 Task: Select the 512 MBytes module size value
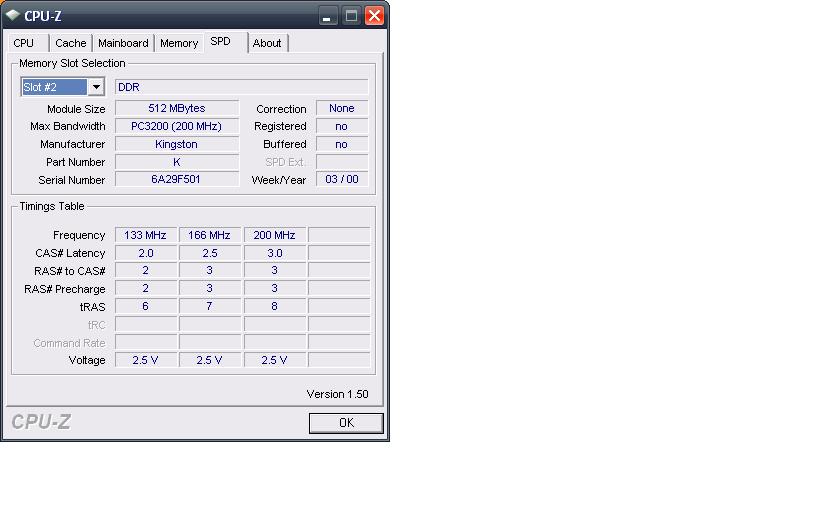(x=177, y=108)
